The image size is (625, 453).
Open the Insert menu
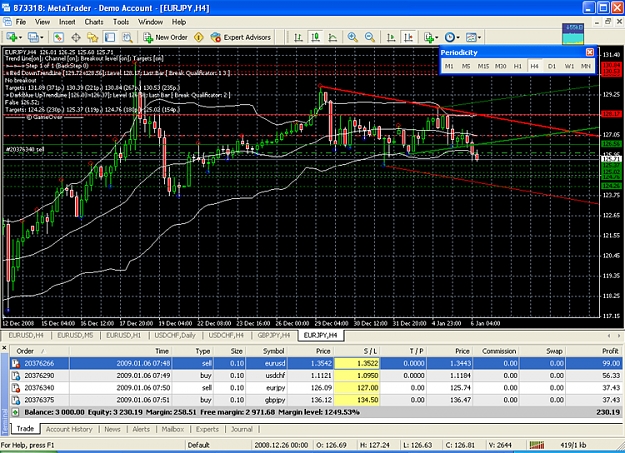pyautogui.click(x=67, y=22)
